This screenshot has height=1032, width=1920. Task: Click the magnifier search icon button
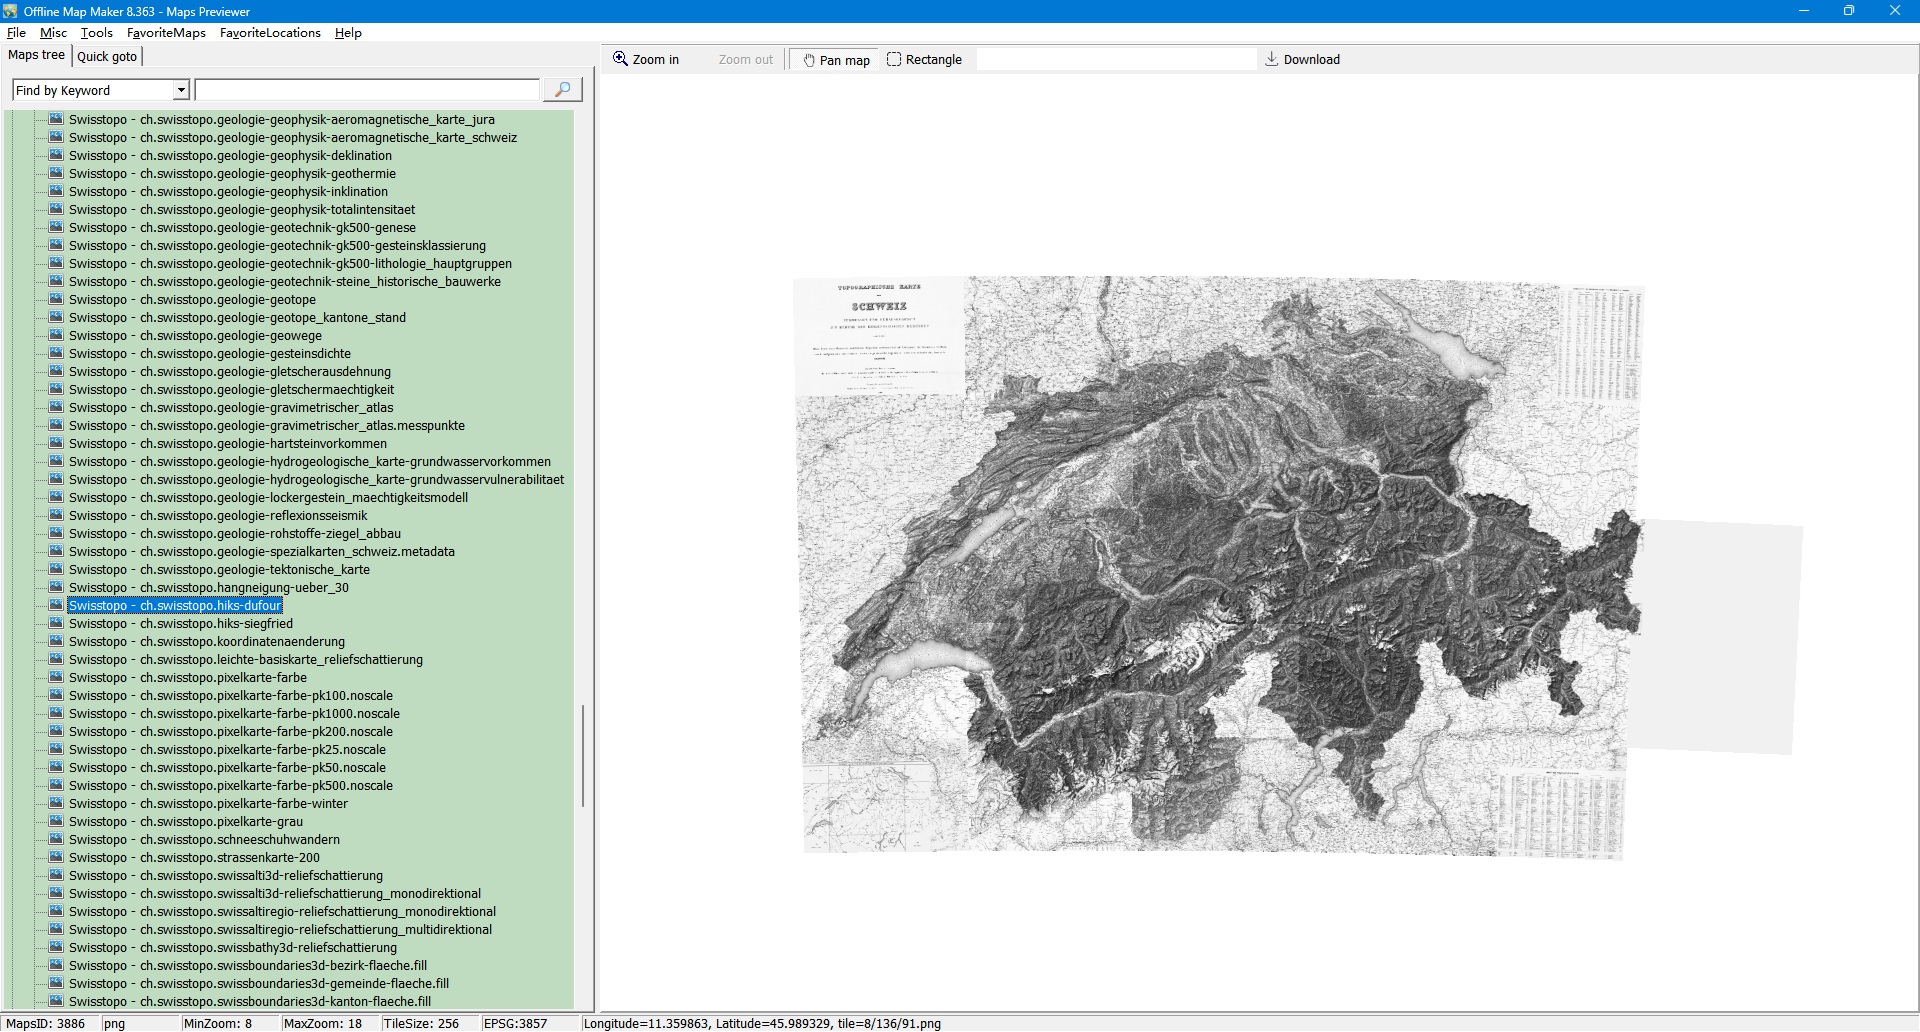pos(562,90)
